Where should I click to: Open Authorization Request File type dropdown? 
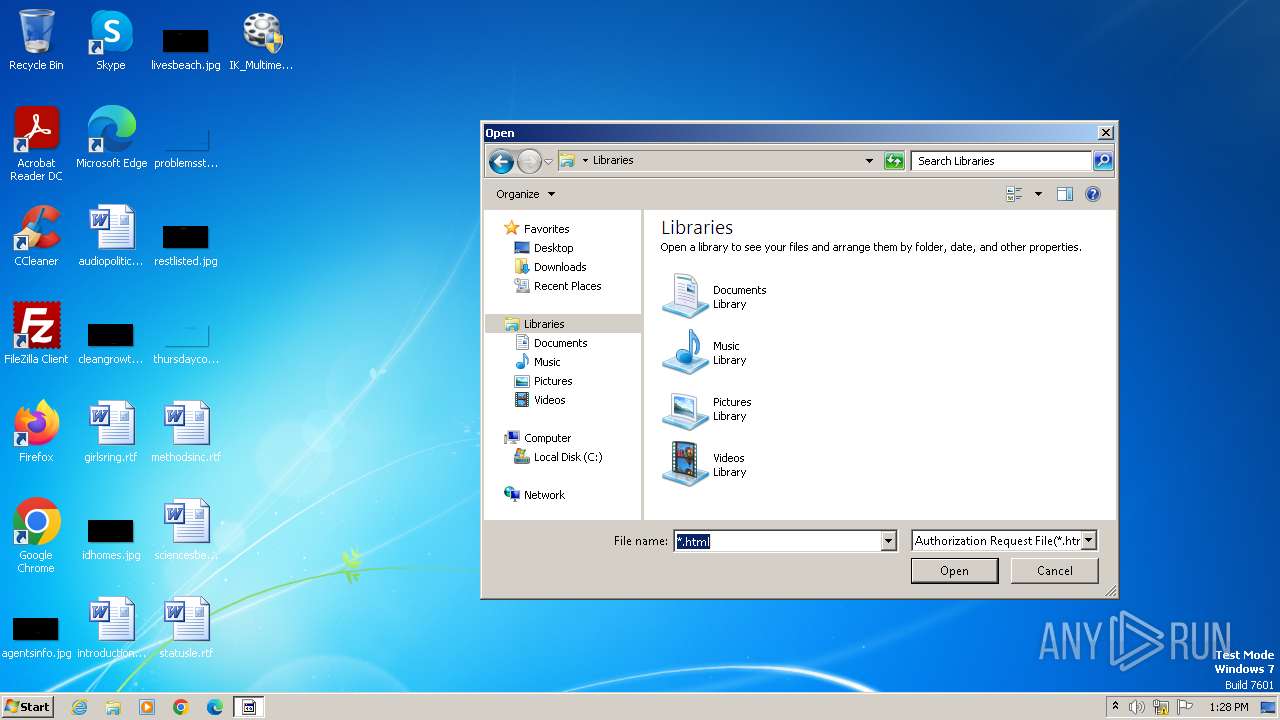1004,541
